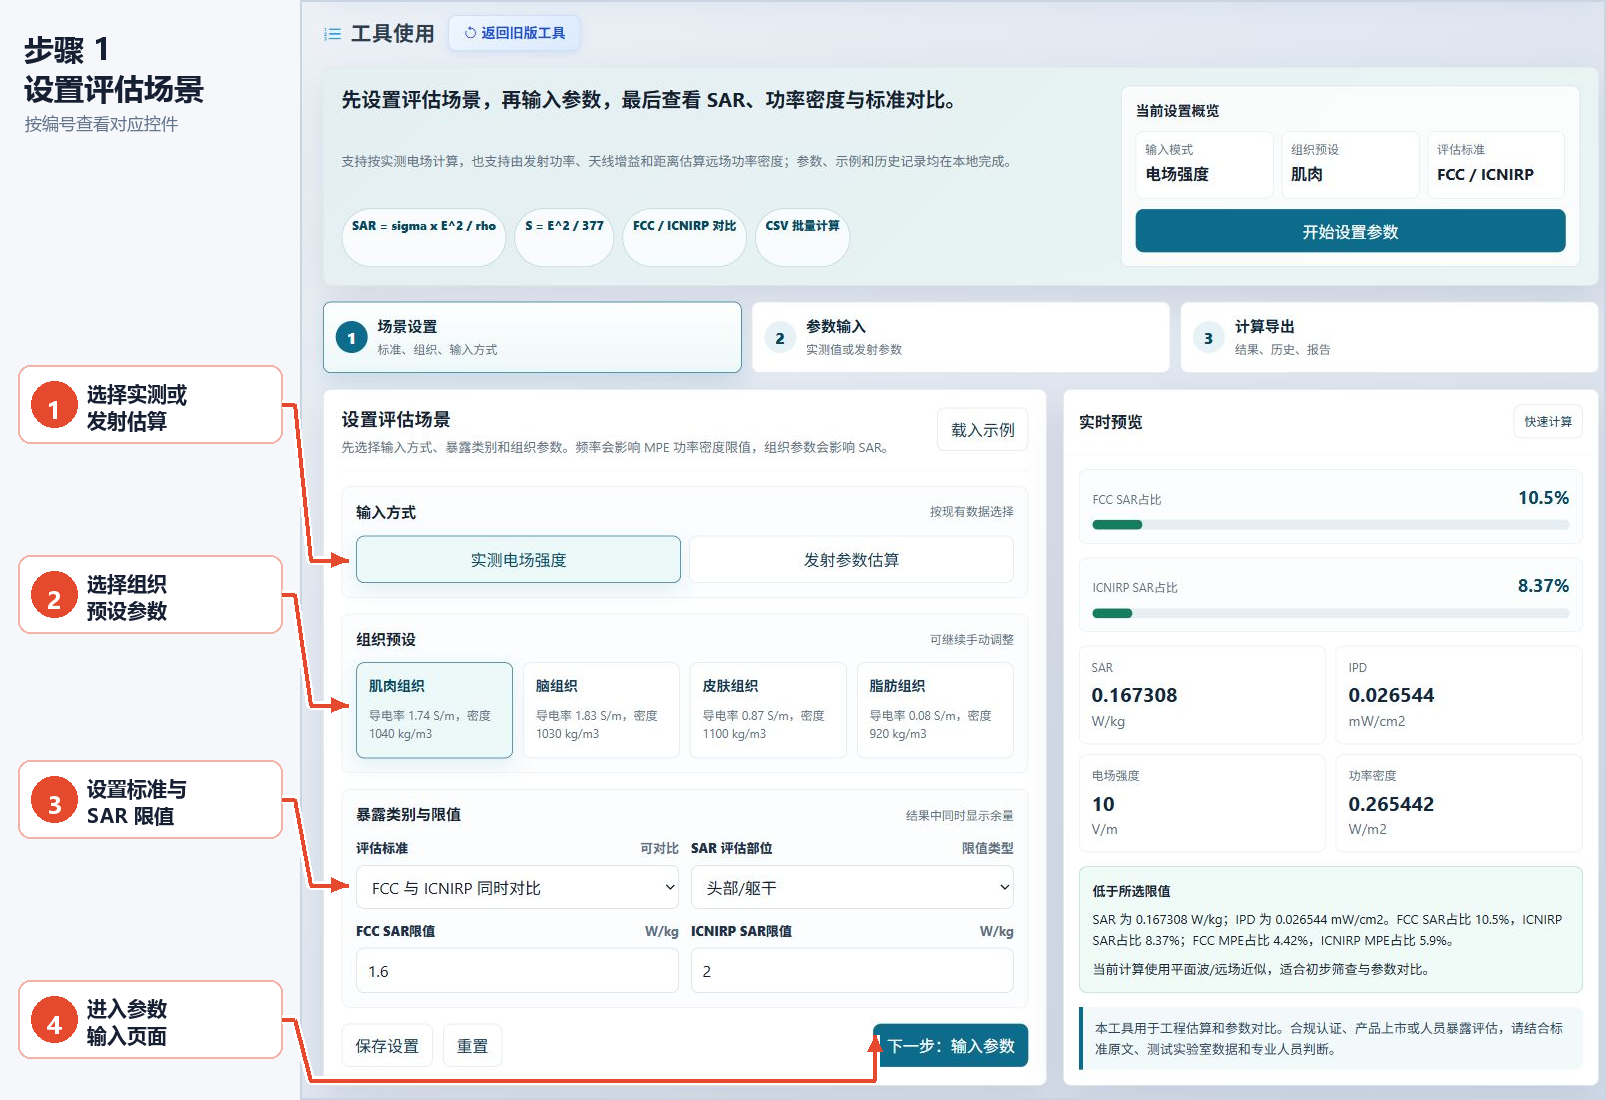
Task: Click 开始设置参数 button
Action: coord(1350,231)
